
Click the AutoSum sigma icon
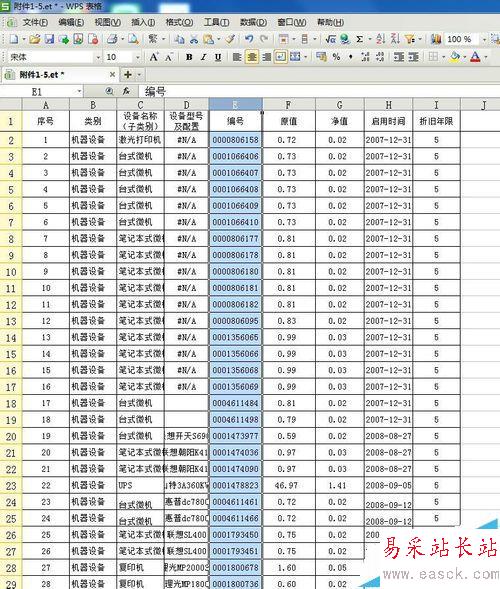point(360,39)
